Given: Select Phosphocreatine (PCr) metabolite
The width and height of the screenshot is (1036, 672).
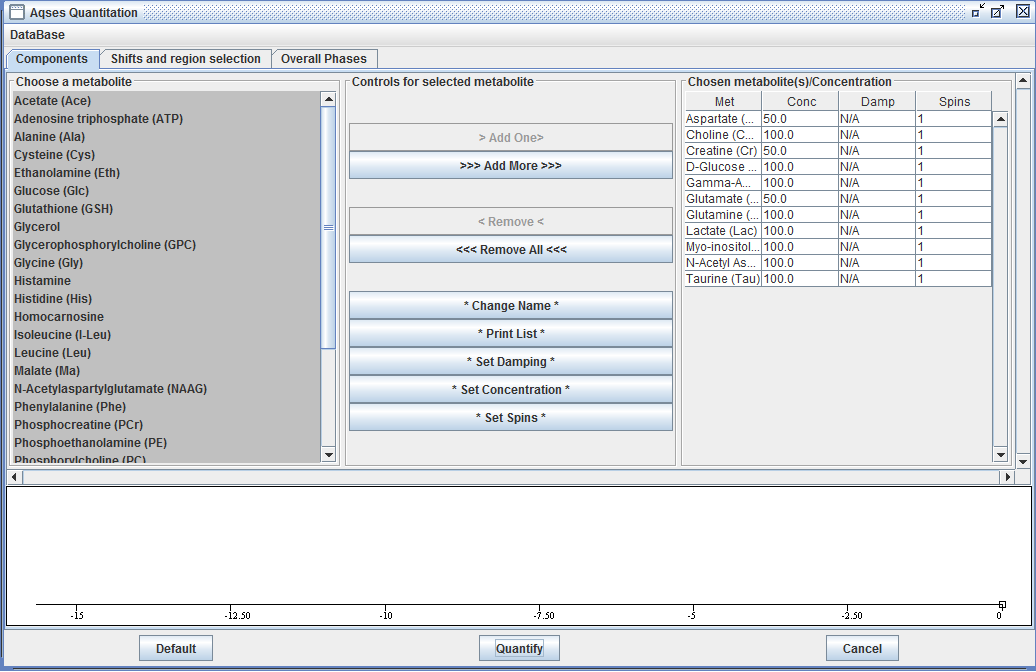Looking at the screenshot, I should click(x=166, y=425).
